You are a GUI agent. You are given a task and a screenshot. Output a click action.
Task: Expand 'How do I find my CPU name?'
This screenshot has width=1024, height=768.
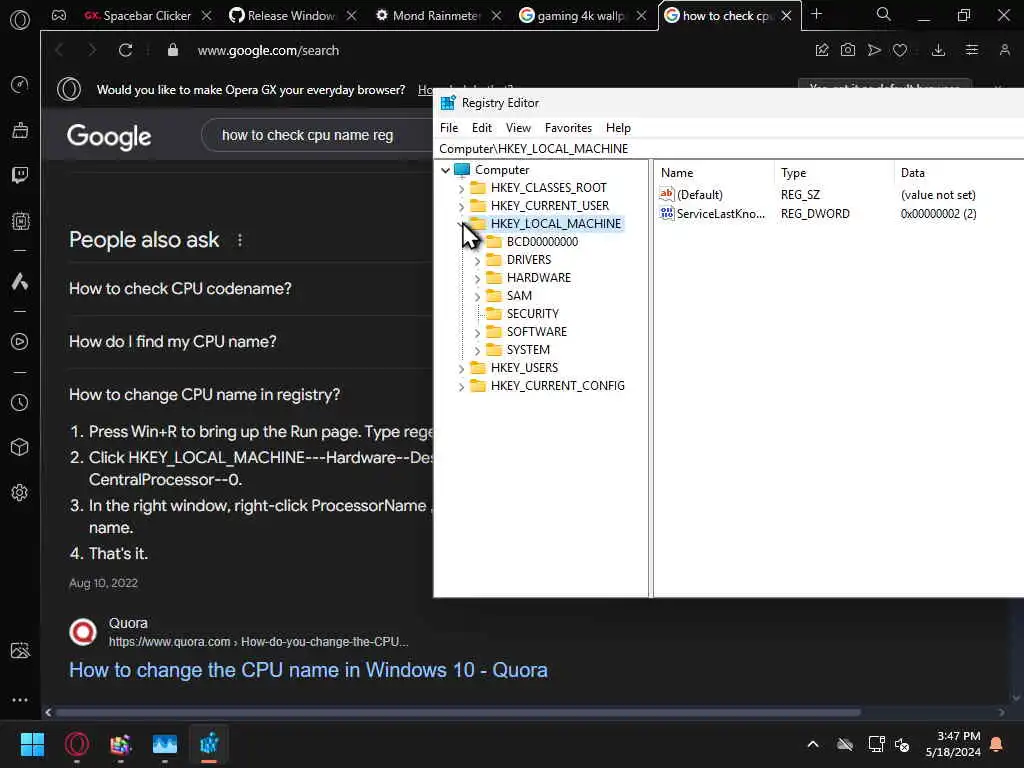point(172,342)
